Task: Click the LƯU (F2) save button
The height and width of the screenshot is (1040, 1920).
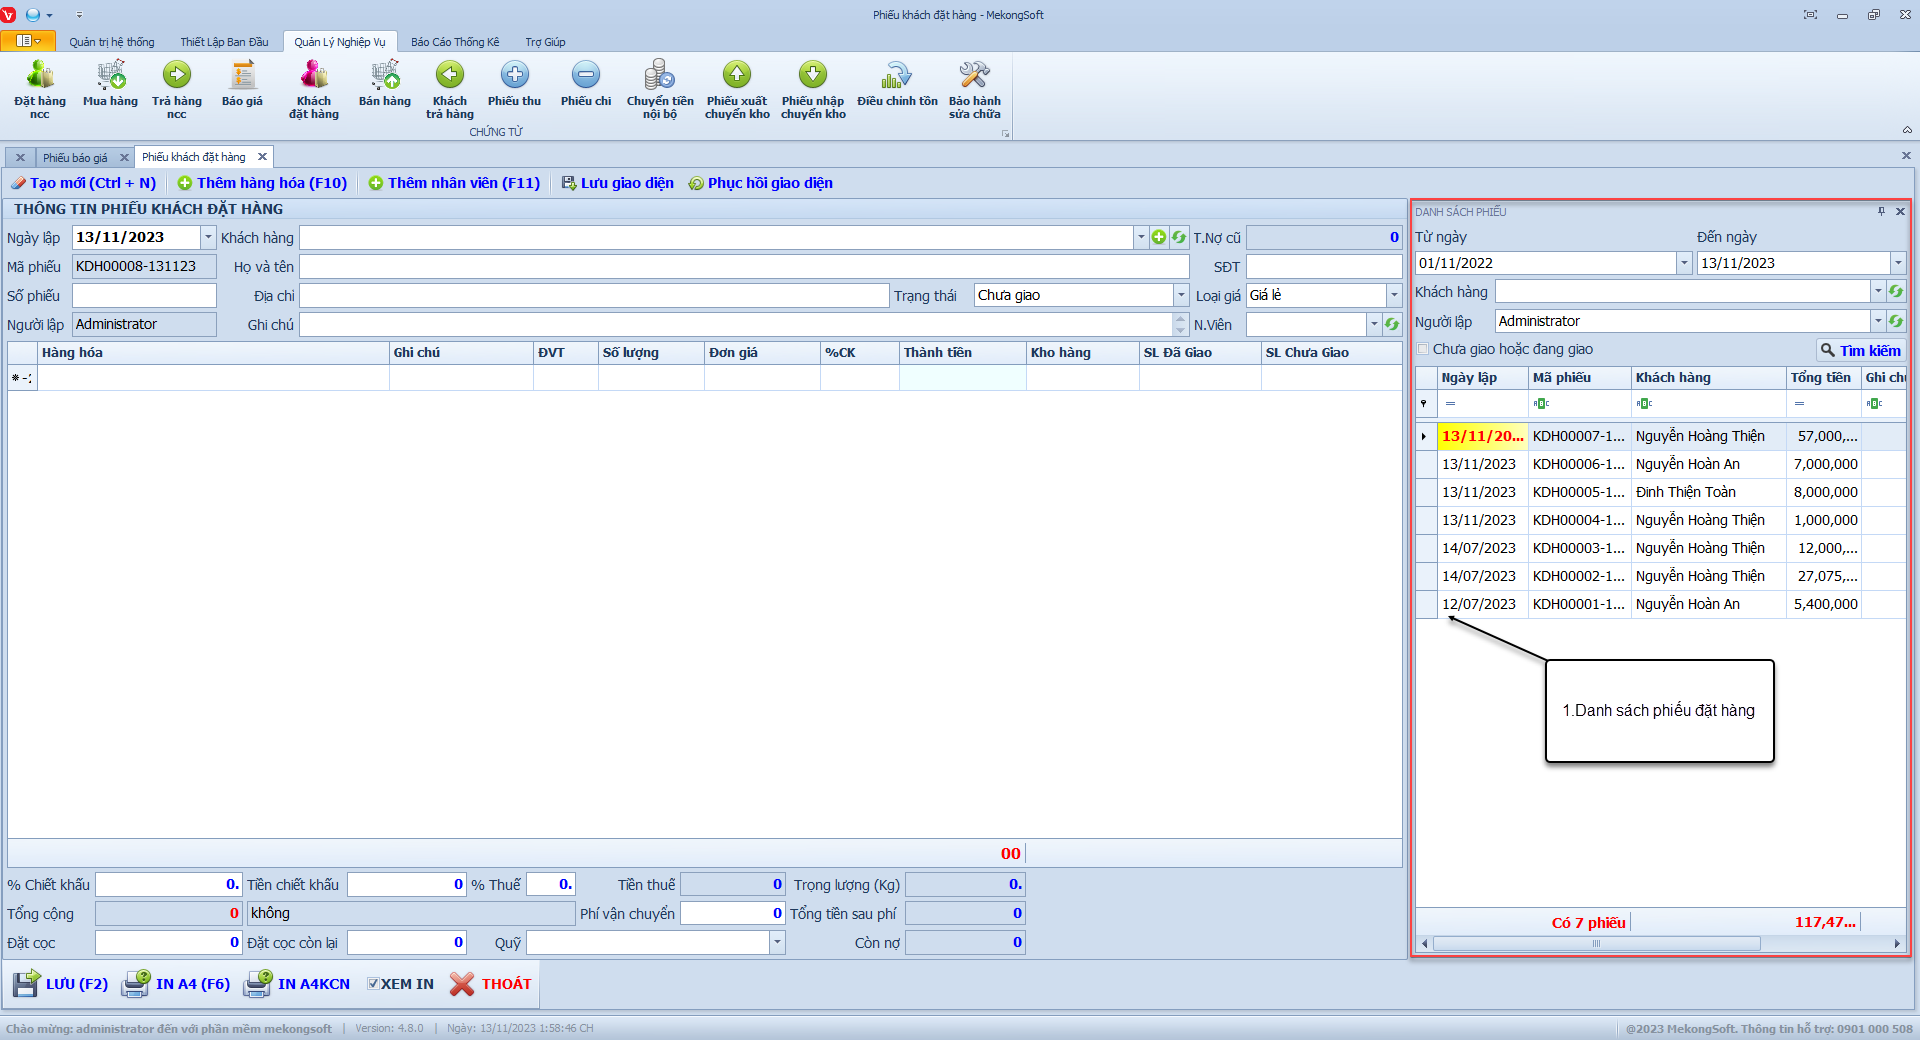Action: pyautogui.click(x=62, y=984)
